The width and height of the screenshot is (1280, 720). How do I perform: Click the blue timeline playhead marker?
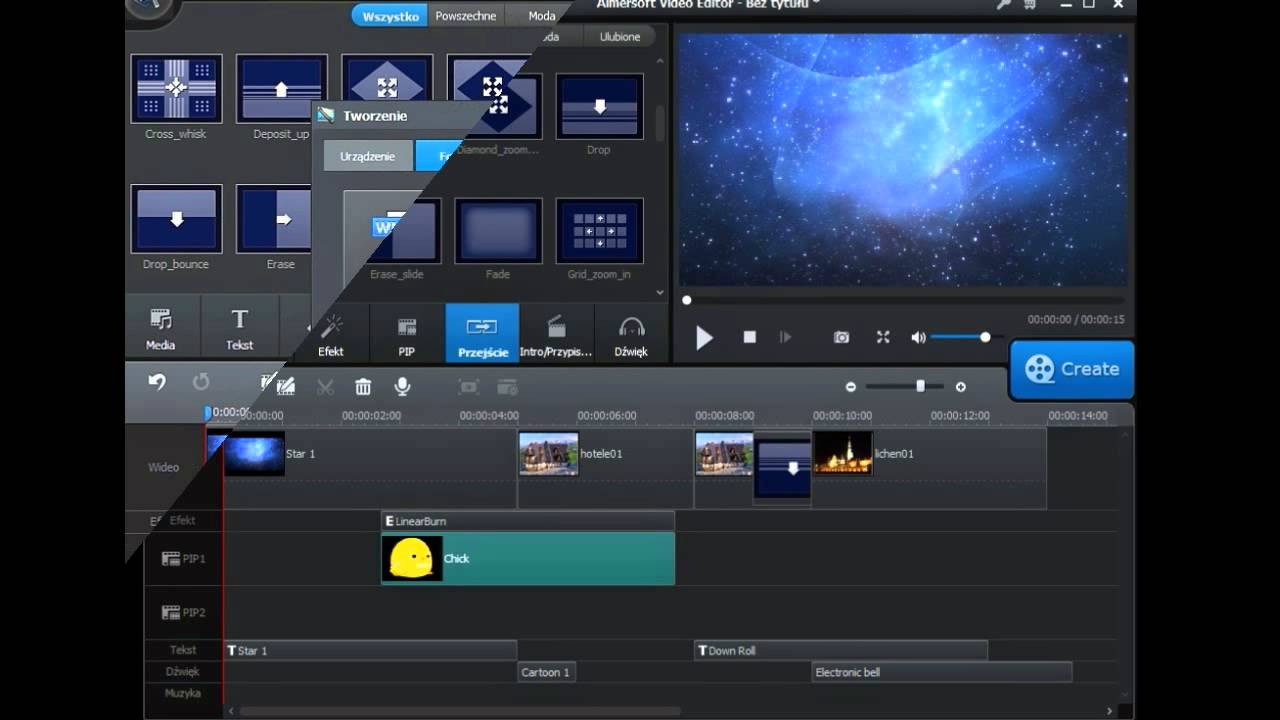point(208,412)
